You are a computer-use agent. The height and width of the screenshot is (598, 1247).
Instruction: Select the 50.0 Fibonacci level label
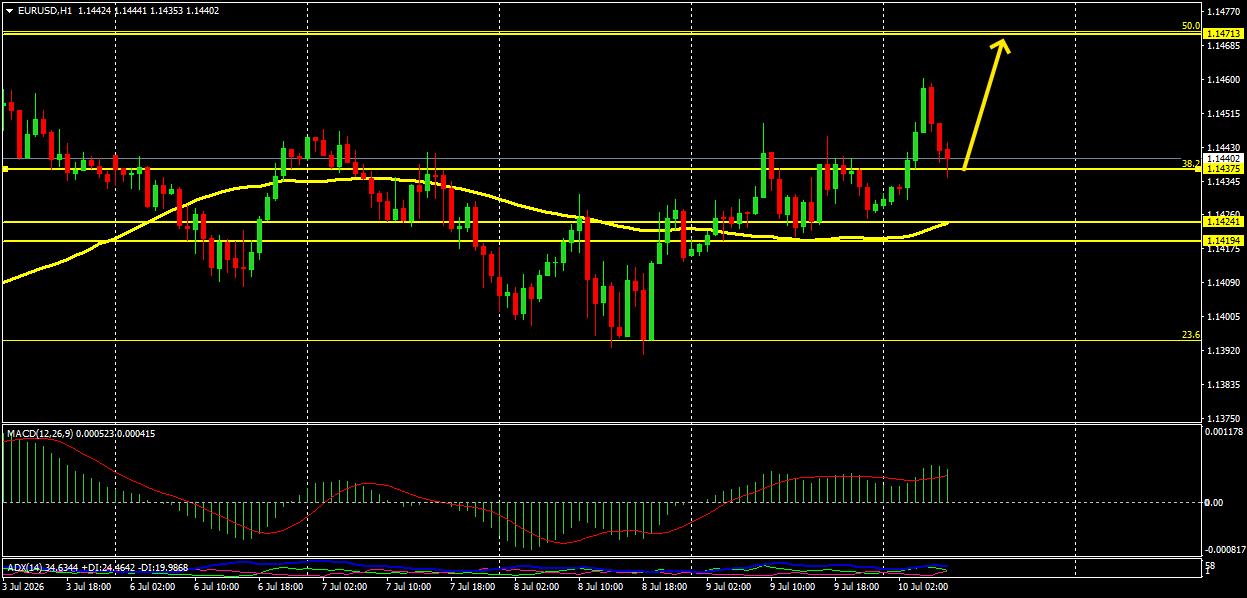point(1190,26)
